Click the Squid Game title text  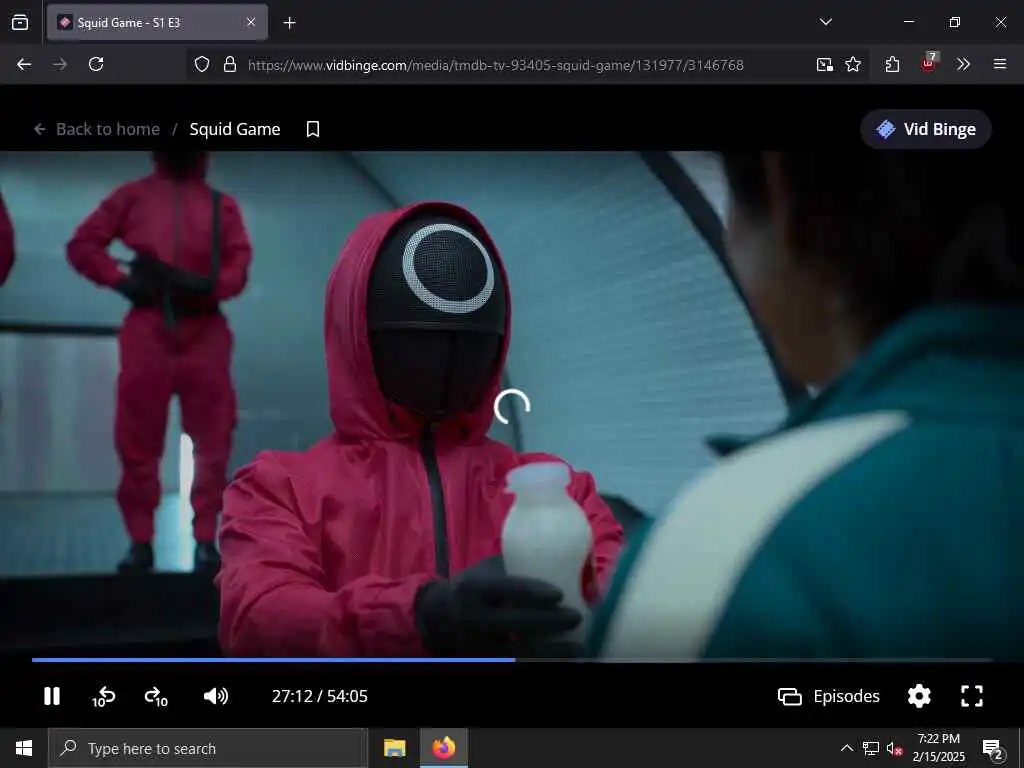(235, 129)
